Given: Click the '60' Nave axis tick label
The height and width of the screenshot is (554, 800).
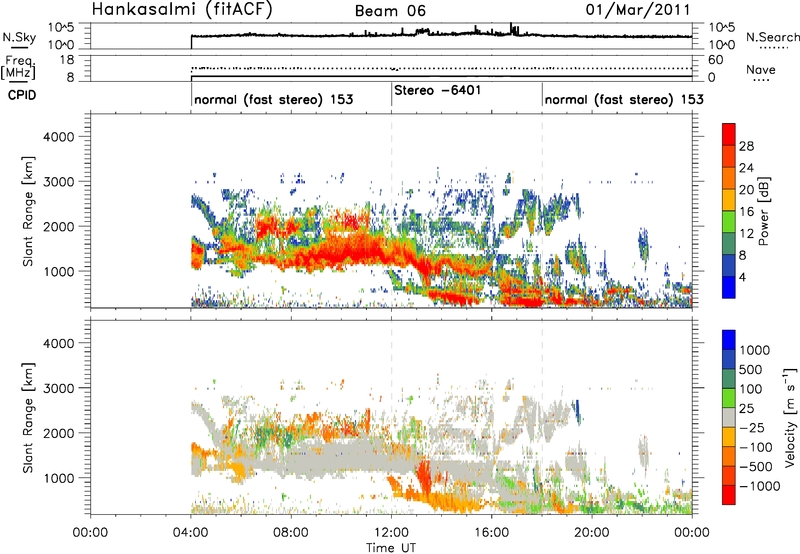Looking at the screenshot, I should (715, 60).
